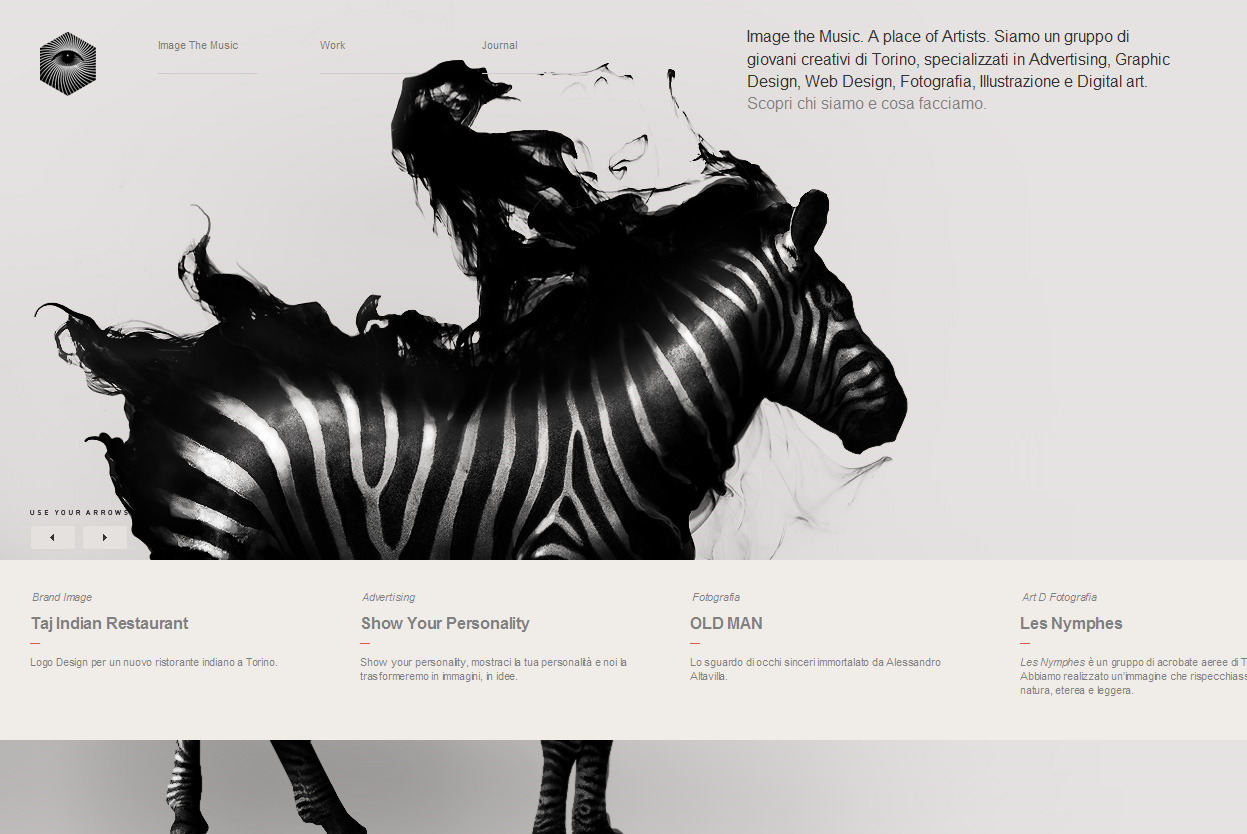Image resolution: width=1247 pixels, height=834 pixels.
Task: Click the Show Your Personality description text
Action: click(494, 669)
